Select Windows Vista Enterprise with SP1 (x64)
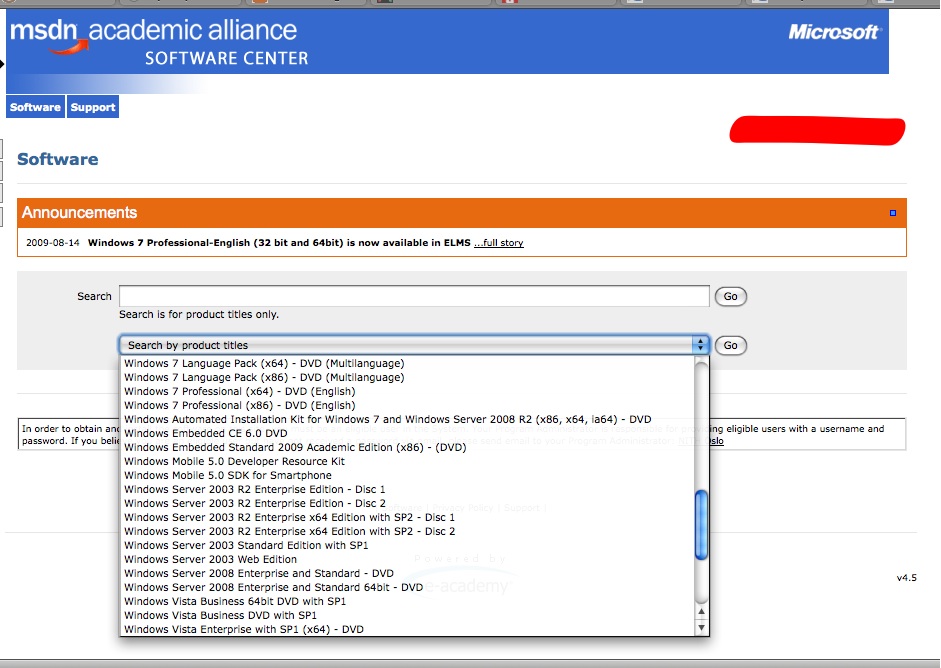The width and height of the screenshot is (941, 668). (x=407, y=630)
